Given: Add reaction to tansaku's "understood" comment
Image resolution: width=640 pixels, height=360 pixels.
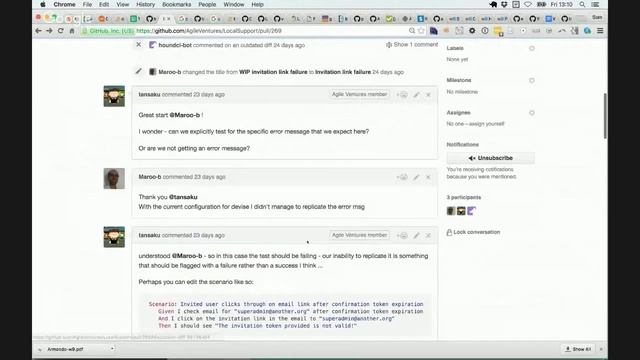Looking at the screenshot, I should pos(402,236).
